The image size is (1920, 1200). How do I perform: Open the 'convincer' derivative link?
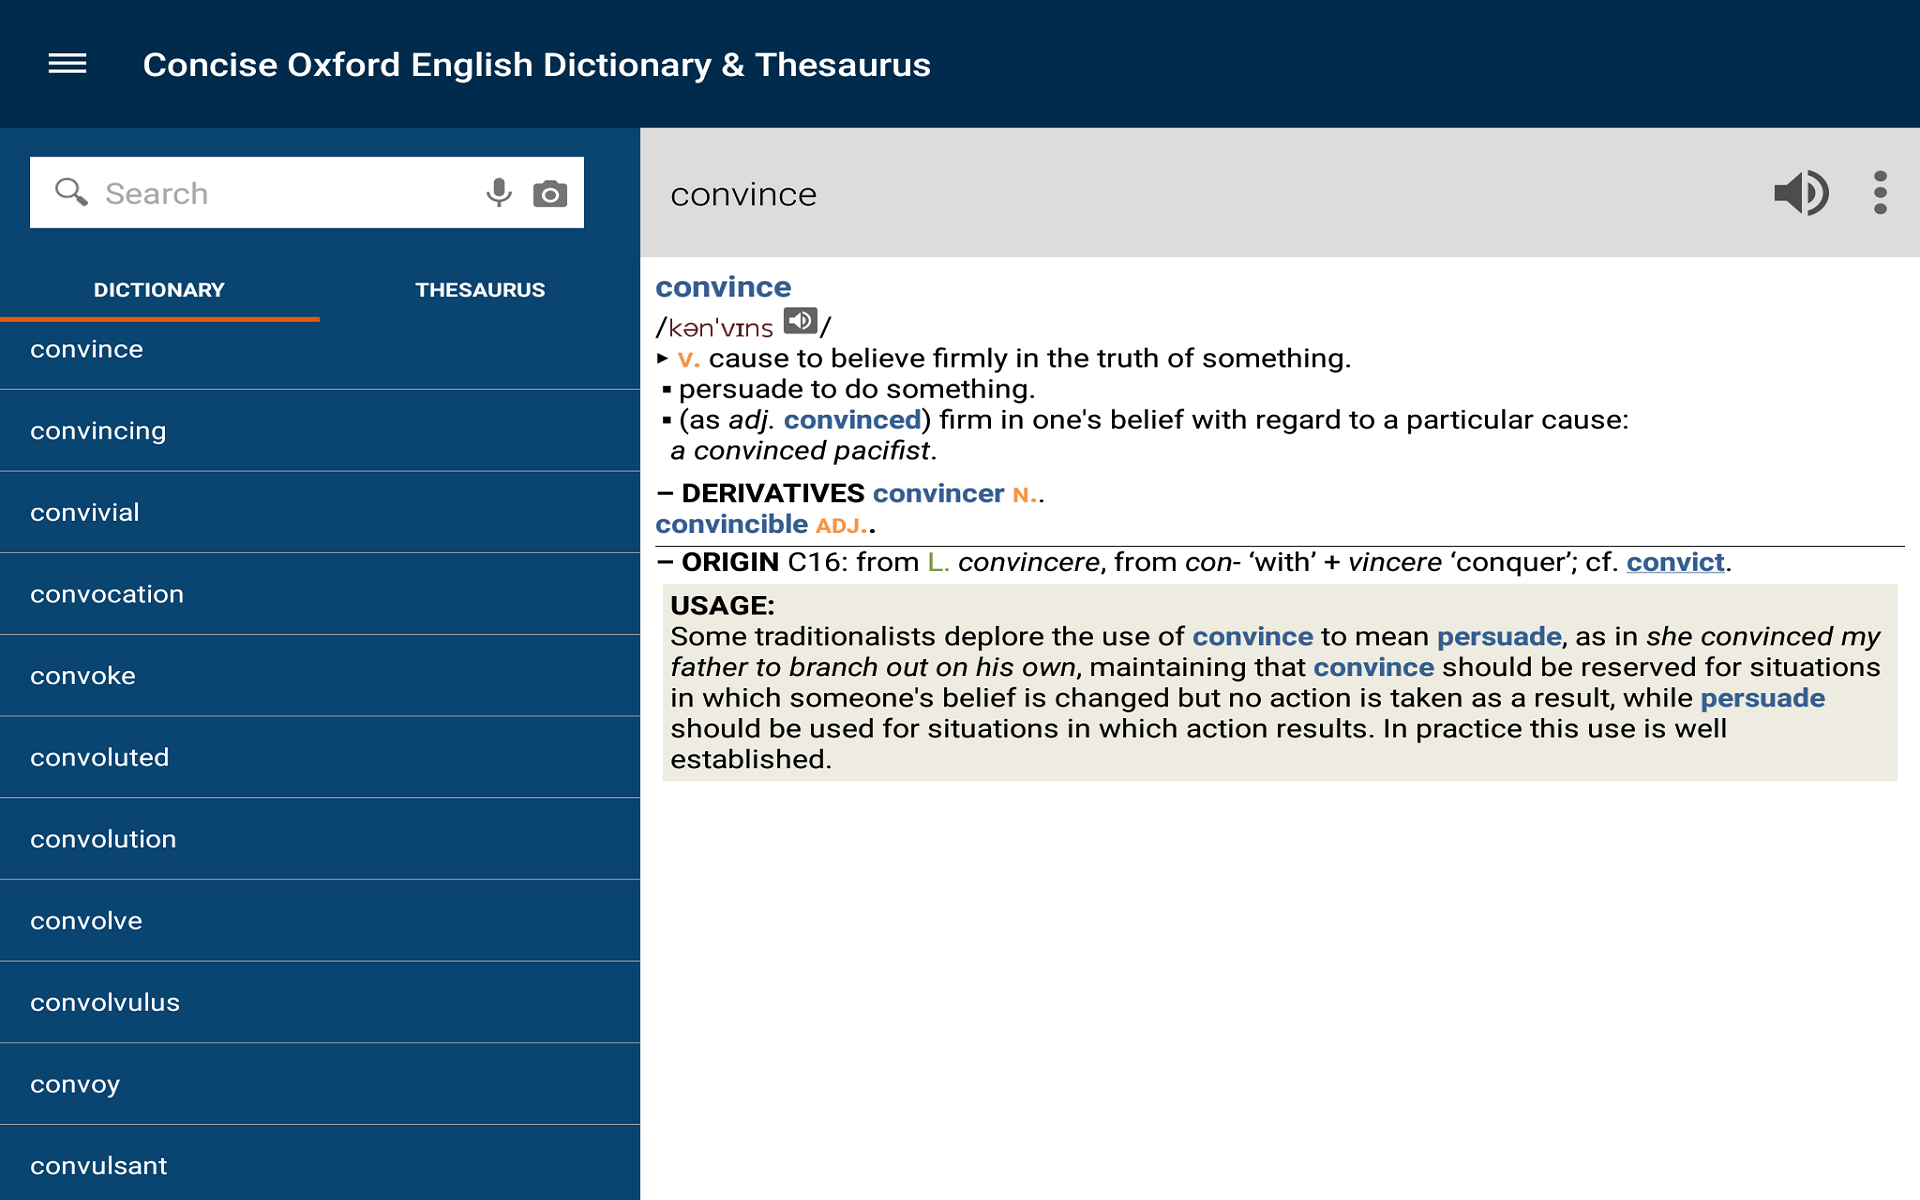(x=938, y=493)
